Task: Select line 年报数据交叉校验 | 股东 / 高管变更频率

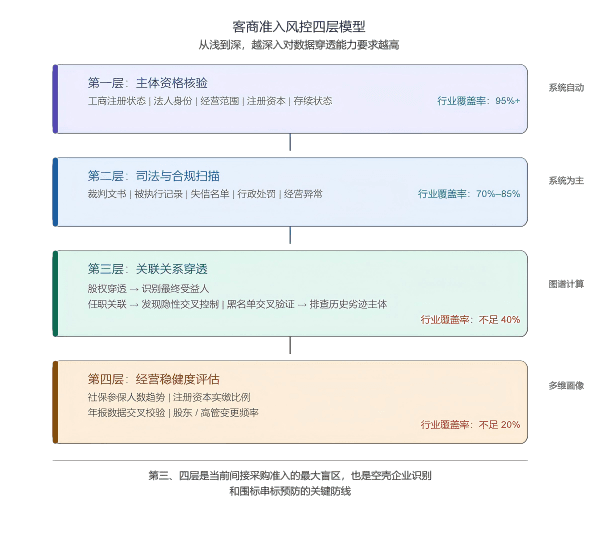Action: click(x=173, y=413)
